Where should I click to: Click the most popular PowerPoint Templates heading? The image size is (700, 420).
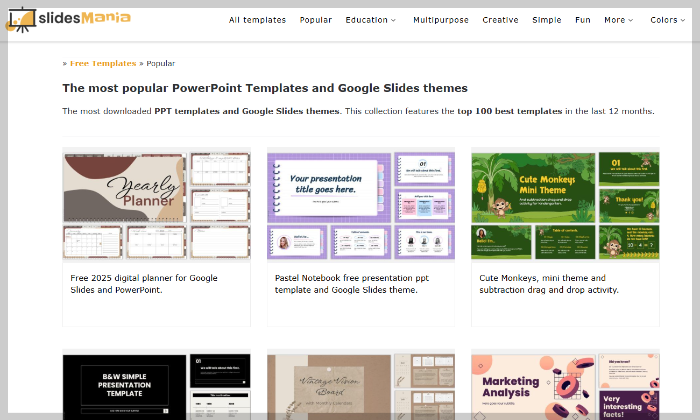(x=265, y=88)
